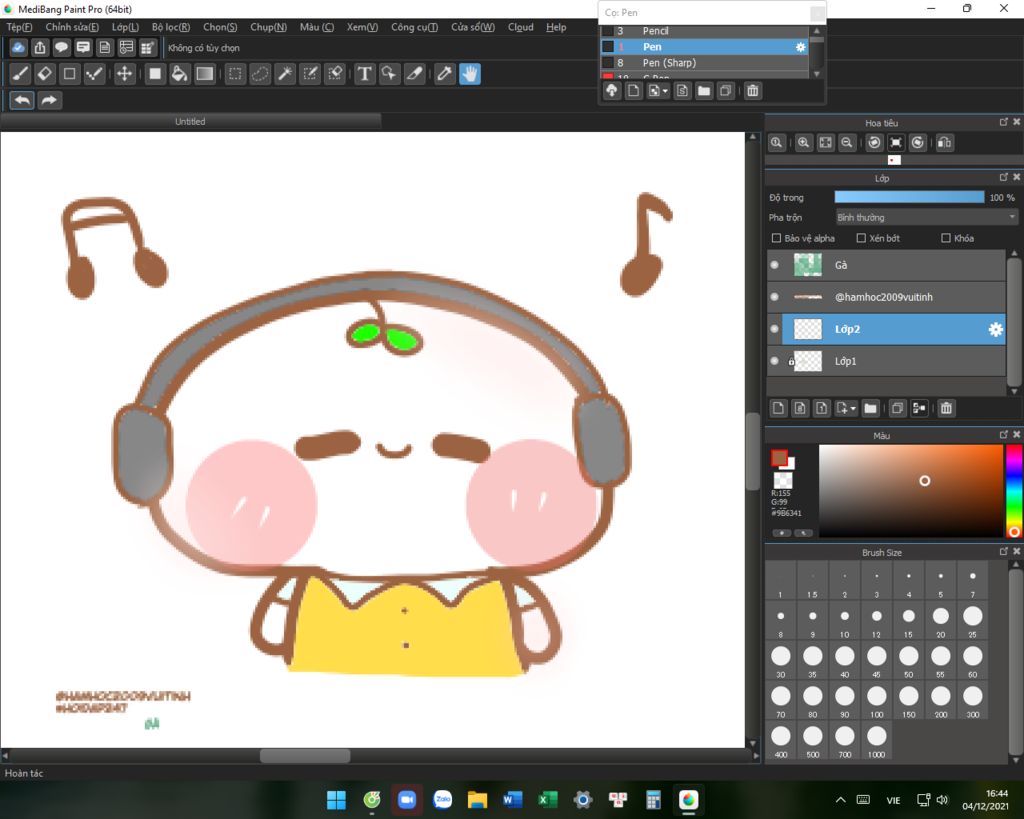Pick a color in the saturation square
The height and width of the screenshot is (819, 1024).
[x=911, y=491]
